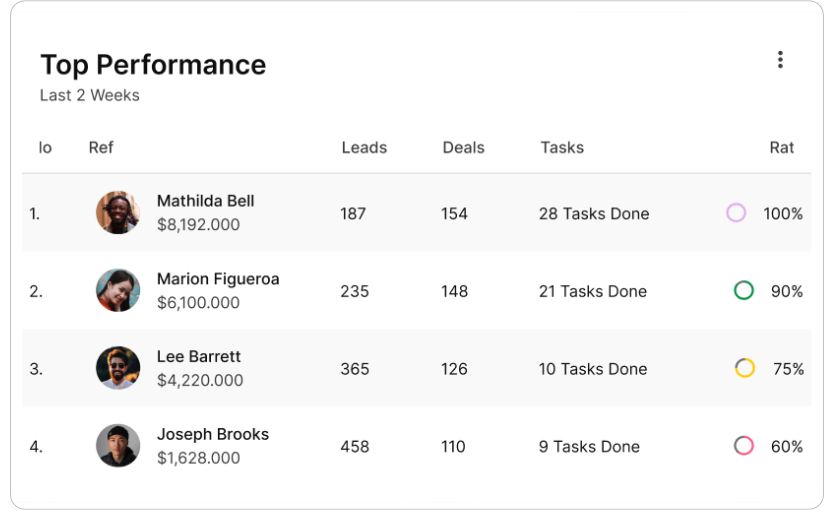833x517 pixels.
Task: Sort by the Leads column header
Action: [364, 148]
